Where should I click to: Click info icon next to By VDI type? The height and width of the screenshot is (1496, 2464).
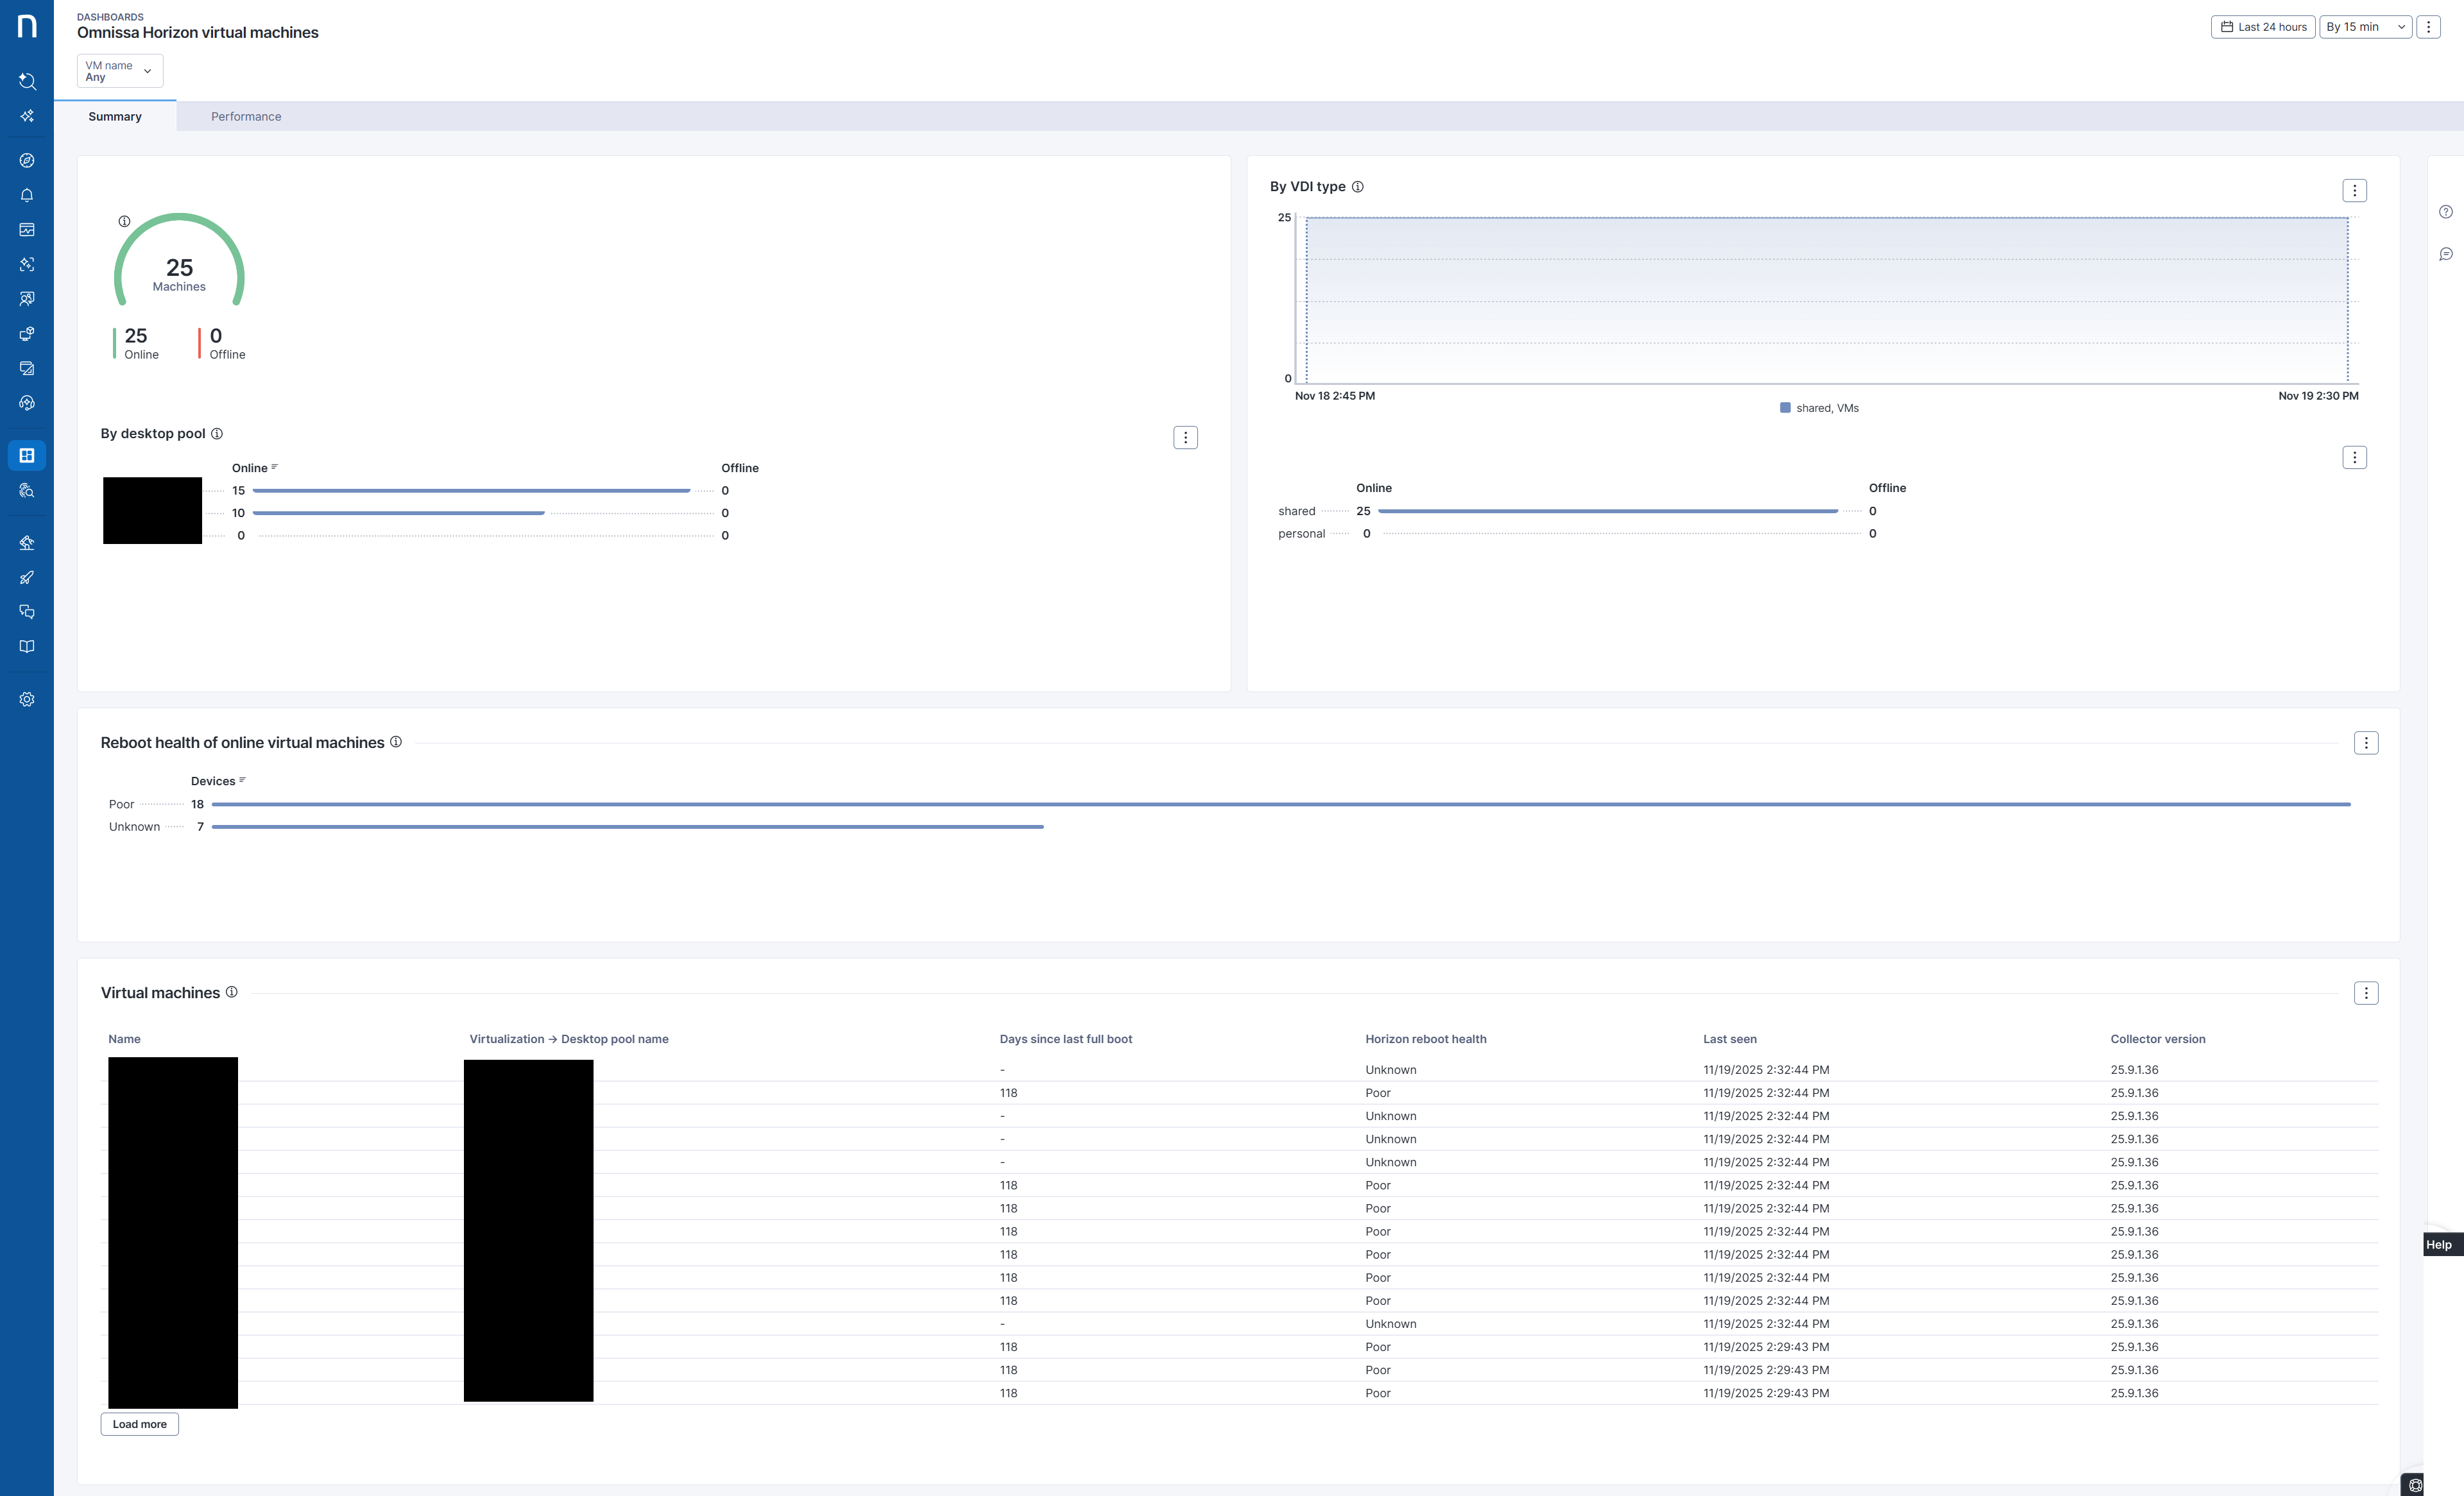pyautogui.click(x=1357, y=187)
